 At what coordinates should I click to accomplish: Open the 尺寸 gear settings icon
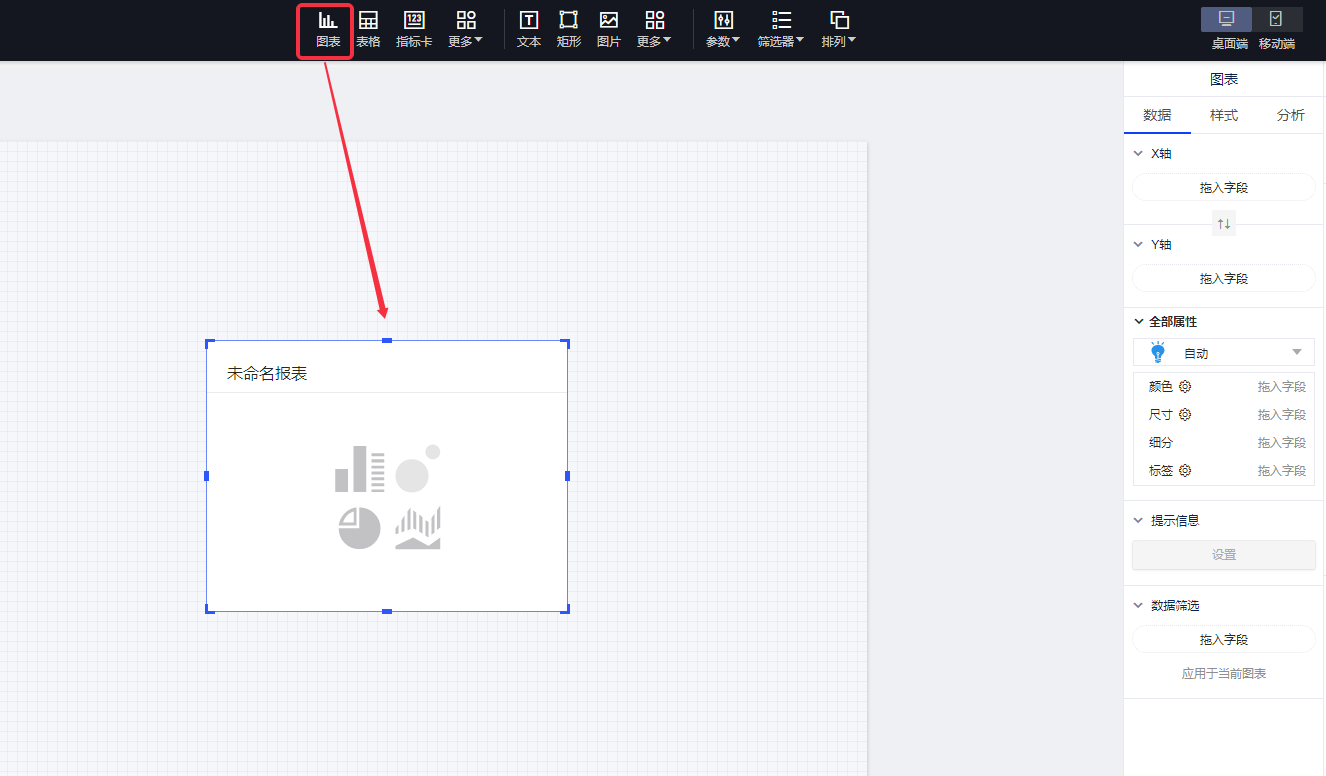[x=1185, y=415]
